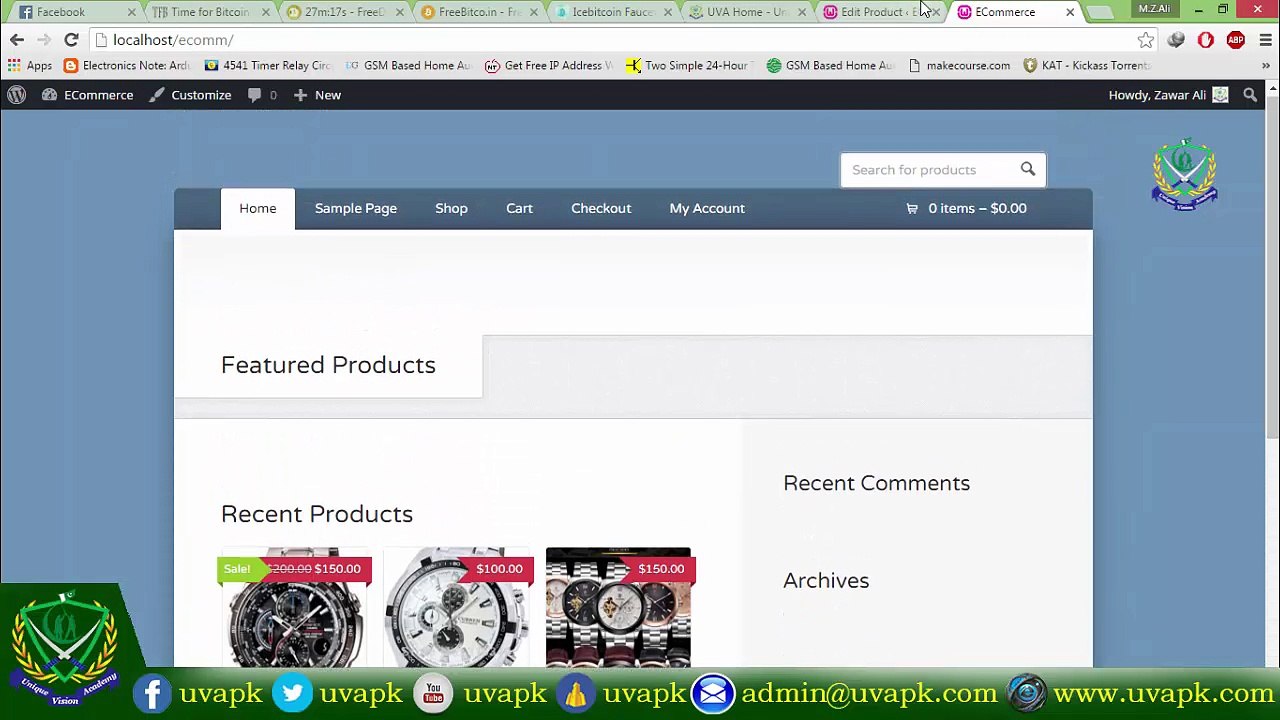The height and width of the screenshot is (720, 1280).
Task: Open the Two Simple 24-Hour bookmark
Action: pyautogui.click(x=689, y=66)
